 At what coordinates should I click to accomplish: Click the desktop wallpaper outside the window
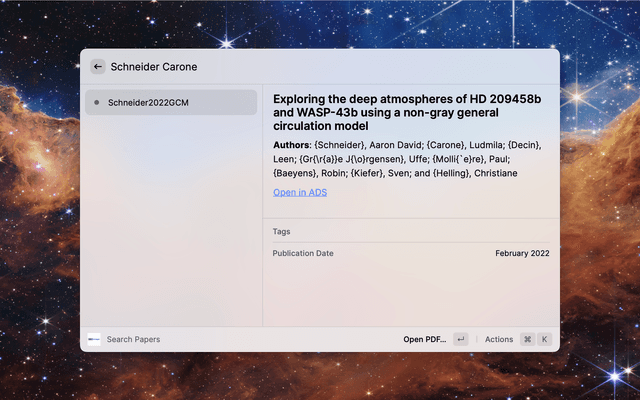tap(40, 200)
